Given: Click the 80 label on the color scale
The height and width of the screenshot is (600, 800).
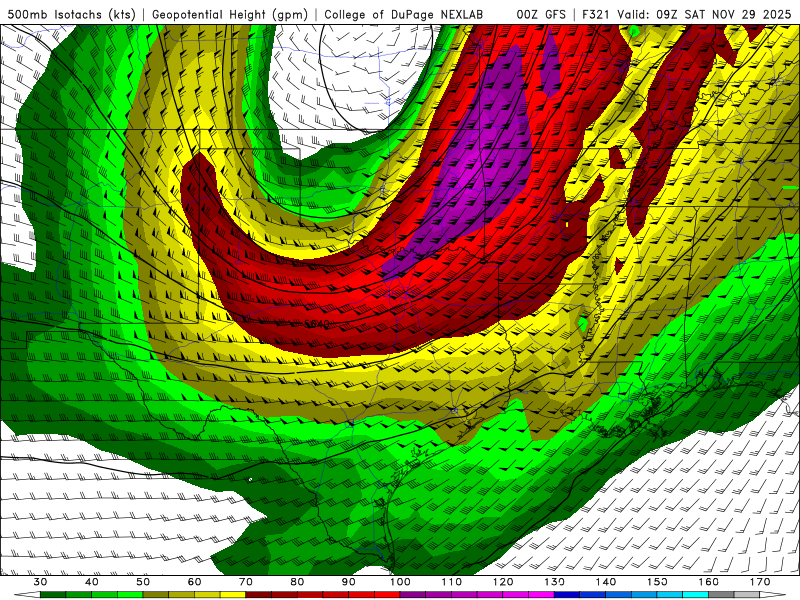Looking at the screenshot, I should (297, 582).
